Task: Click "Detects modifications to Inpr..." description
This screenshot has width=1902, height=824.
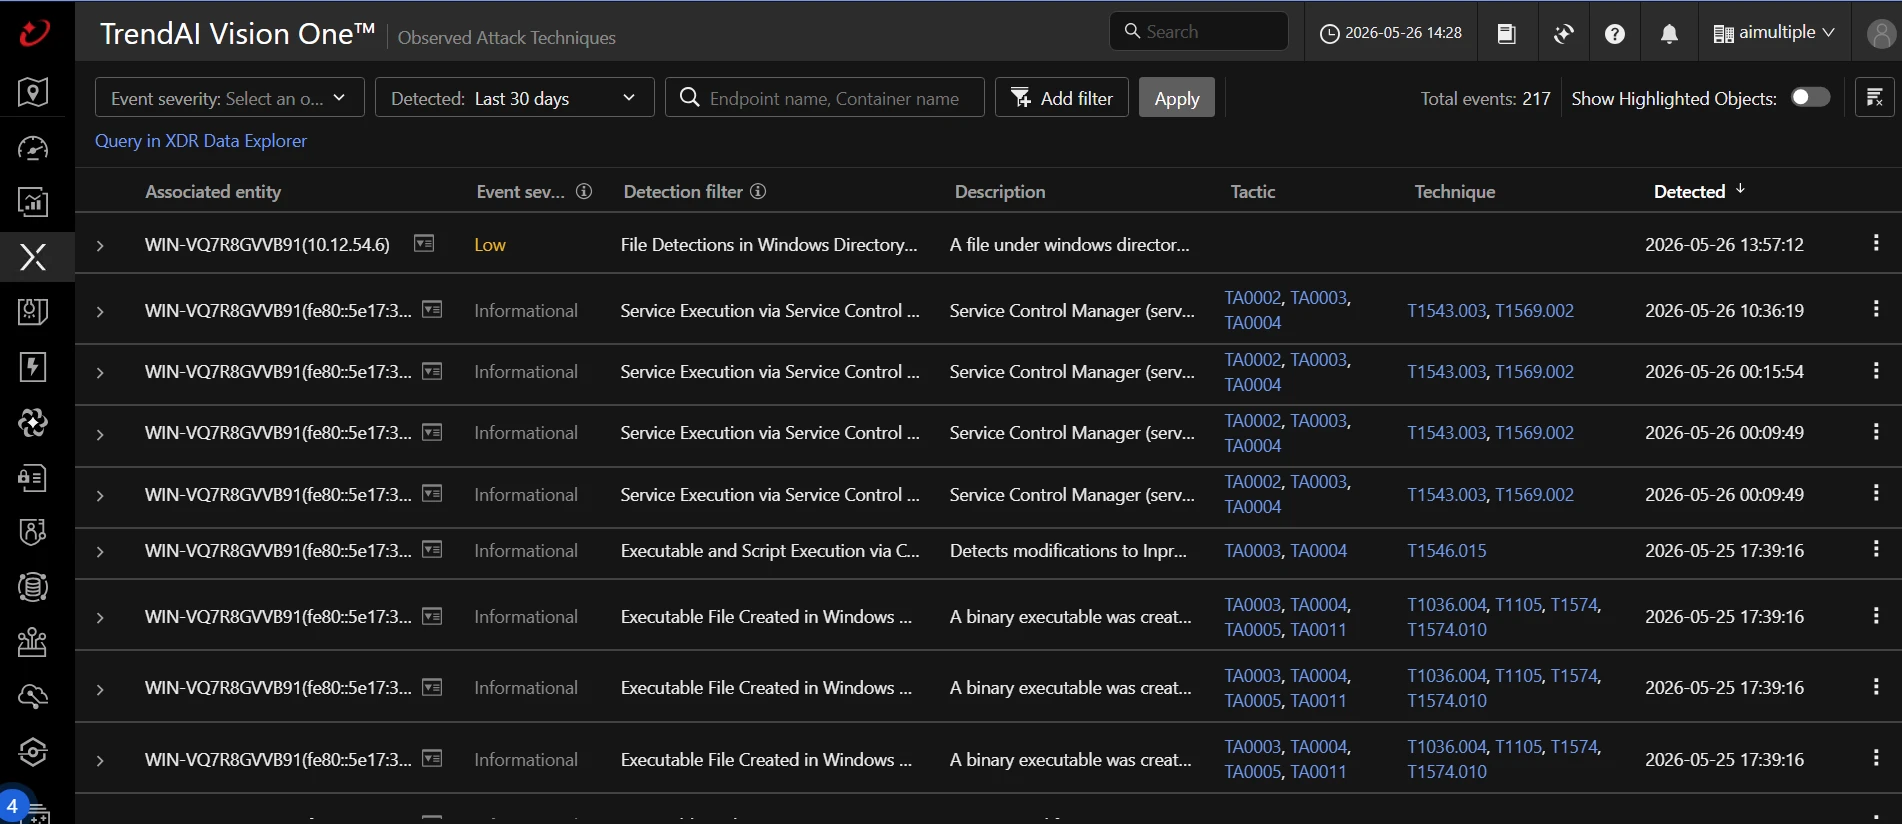Action: (x=1068, y=551)
